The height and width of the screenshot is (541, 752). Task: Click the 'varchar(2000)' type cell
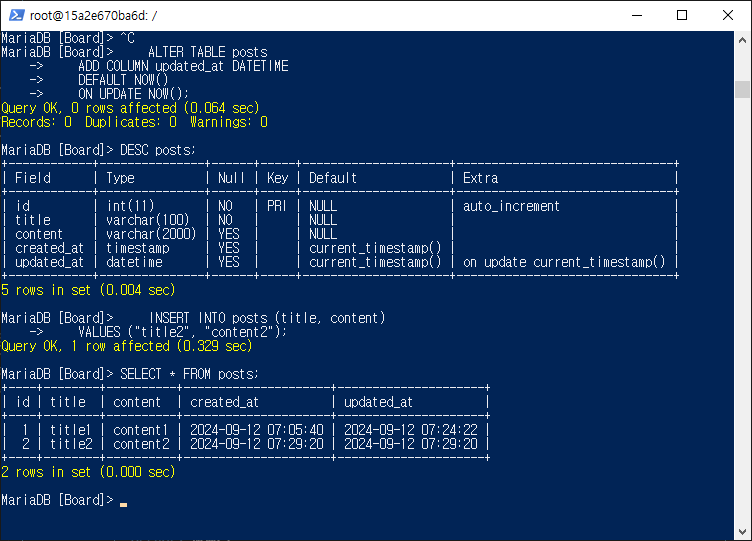click(151, 234)
